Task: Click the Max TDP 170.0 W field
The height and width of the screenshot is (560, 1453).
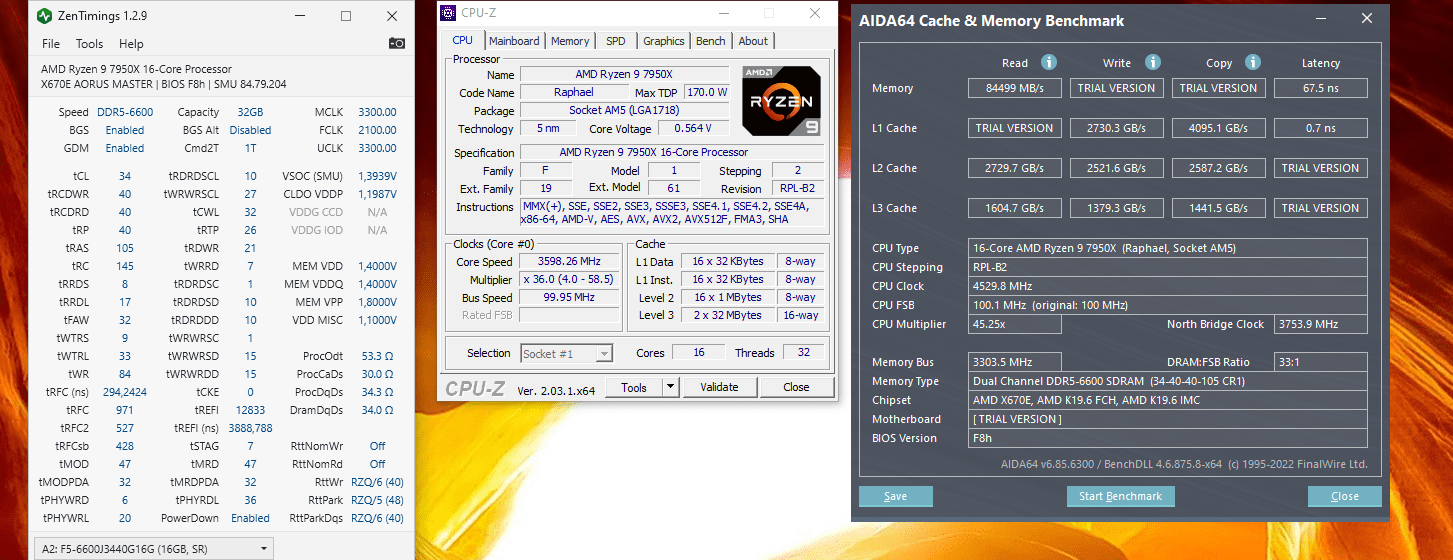Action: click(707, 92)
